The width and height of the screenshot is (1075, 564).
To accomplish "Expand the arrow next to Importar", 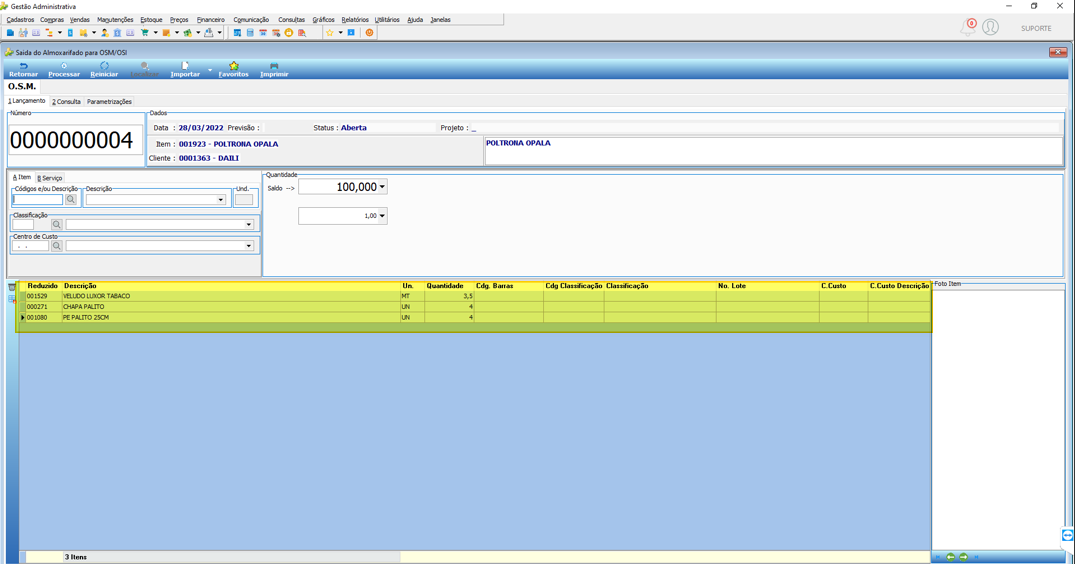I will coord(210,70).
